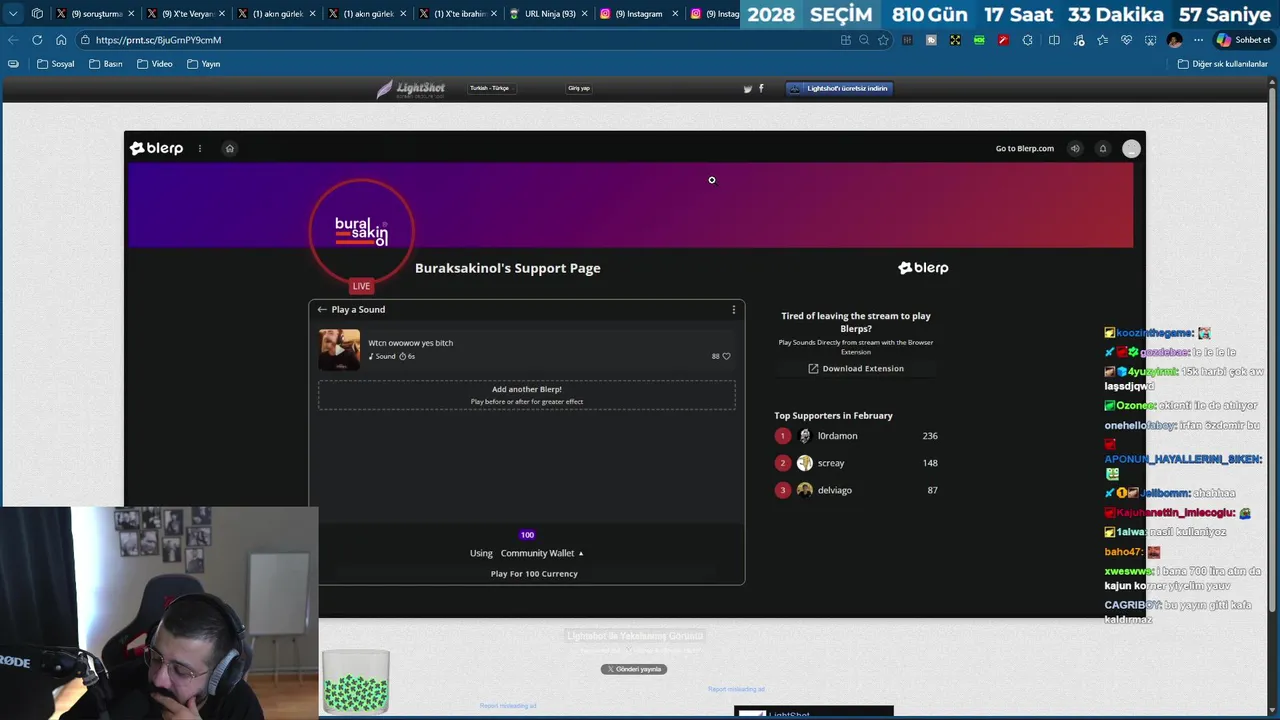Open Blerp notifications bell
1280x720 pixels.
[x=1103, y=148]
